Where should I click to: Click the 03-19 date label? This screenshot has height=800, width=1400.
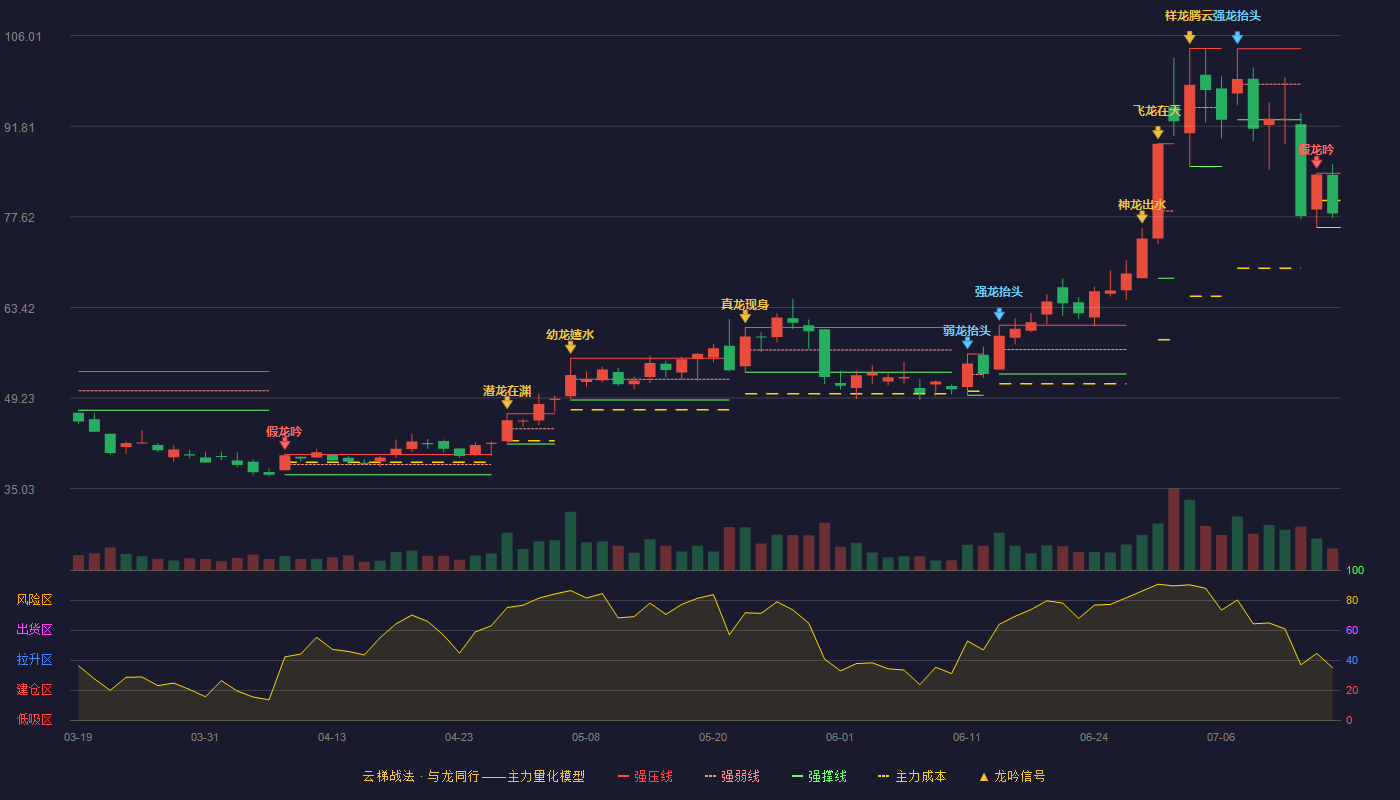[x=78, y=737]
